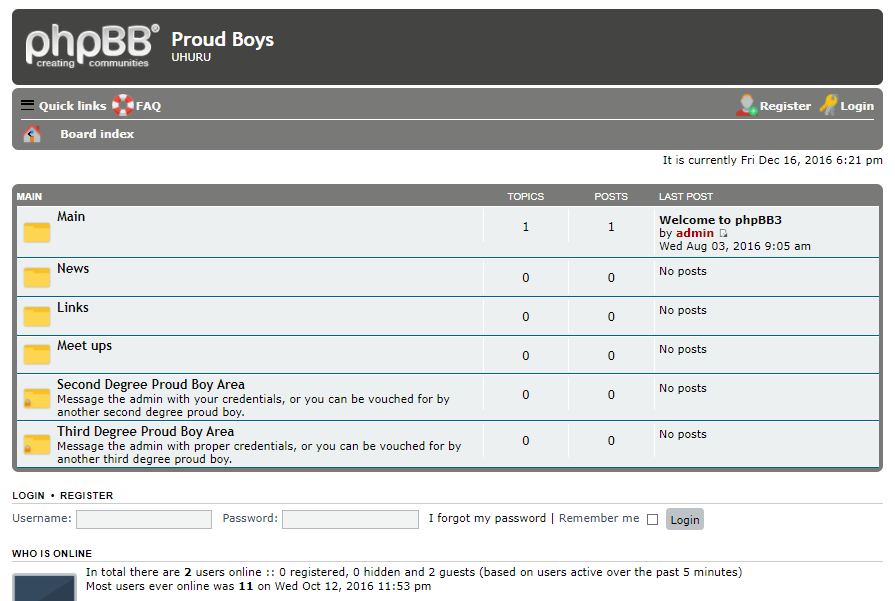Open the Login link in header
The width and height of the screenshot is (895, 601).
(857, 106)
